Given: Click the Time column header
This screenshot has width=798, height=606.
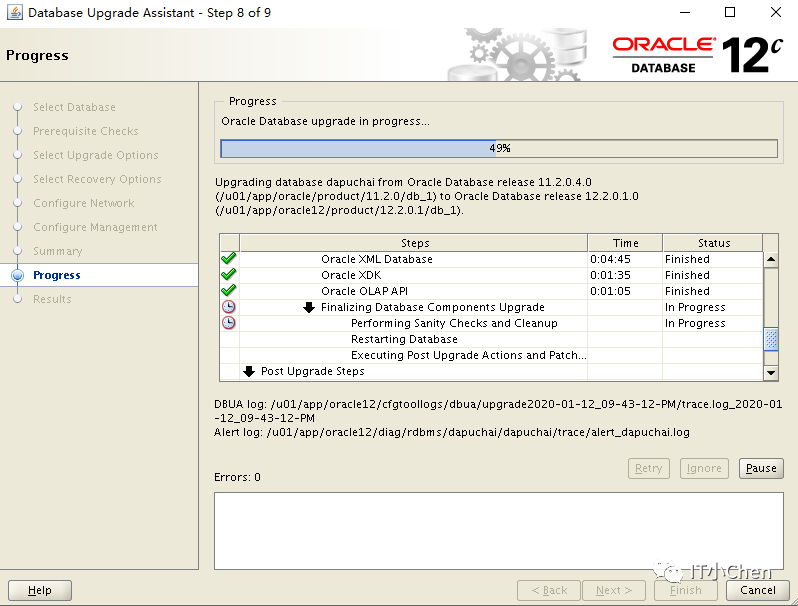Looking at the screenshot, I should click(625, 243).
